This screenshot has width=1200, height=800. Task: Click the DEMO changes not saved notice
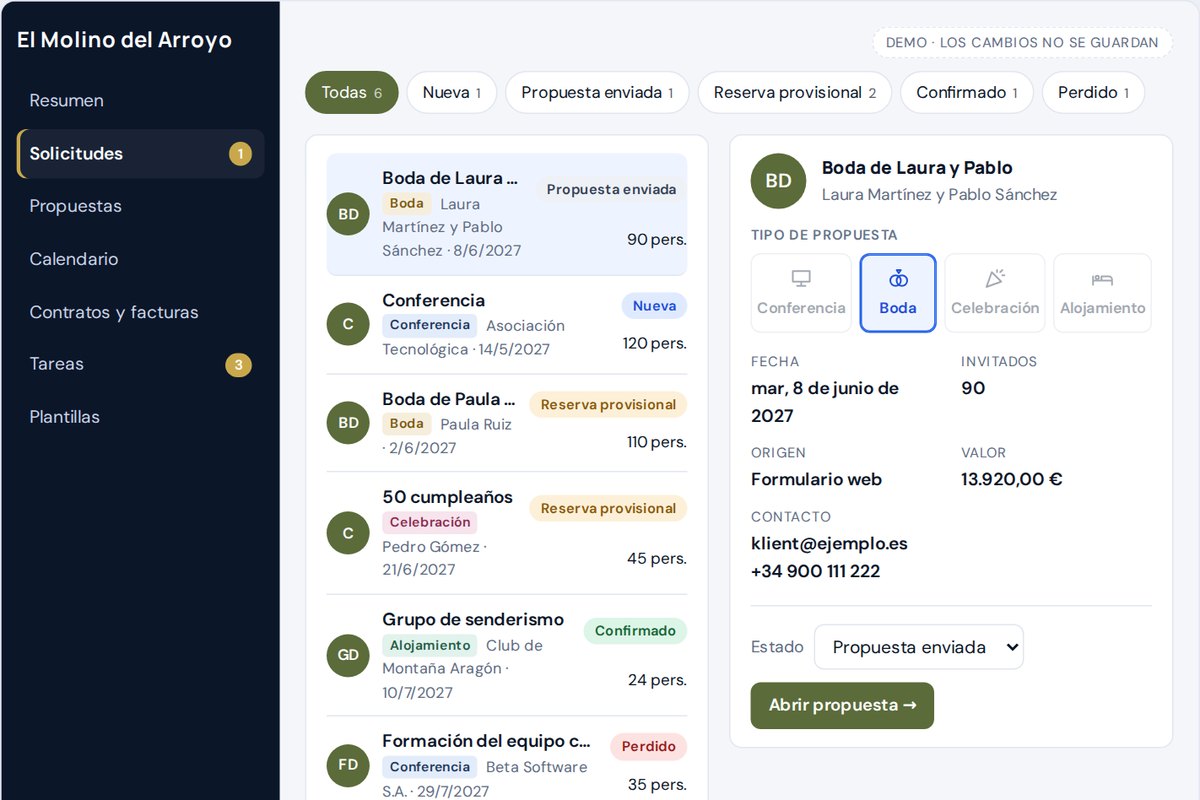(x=1022, y=42)
